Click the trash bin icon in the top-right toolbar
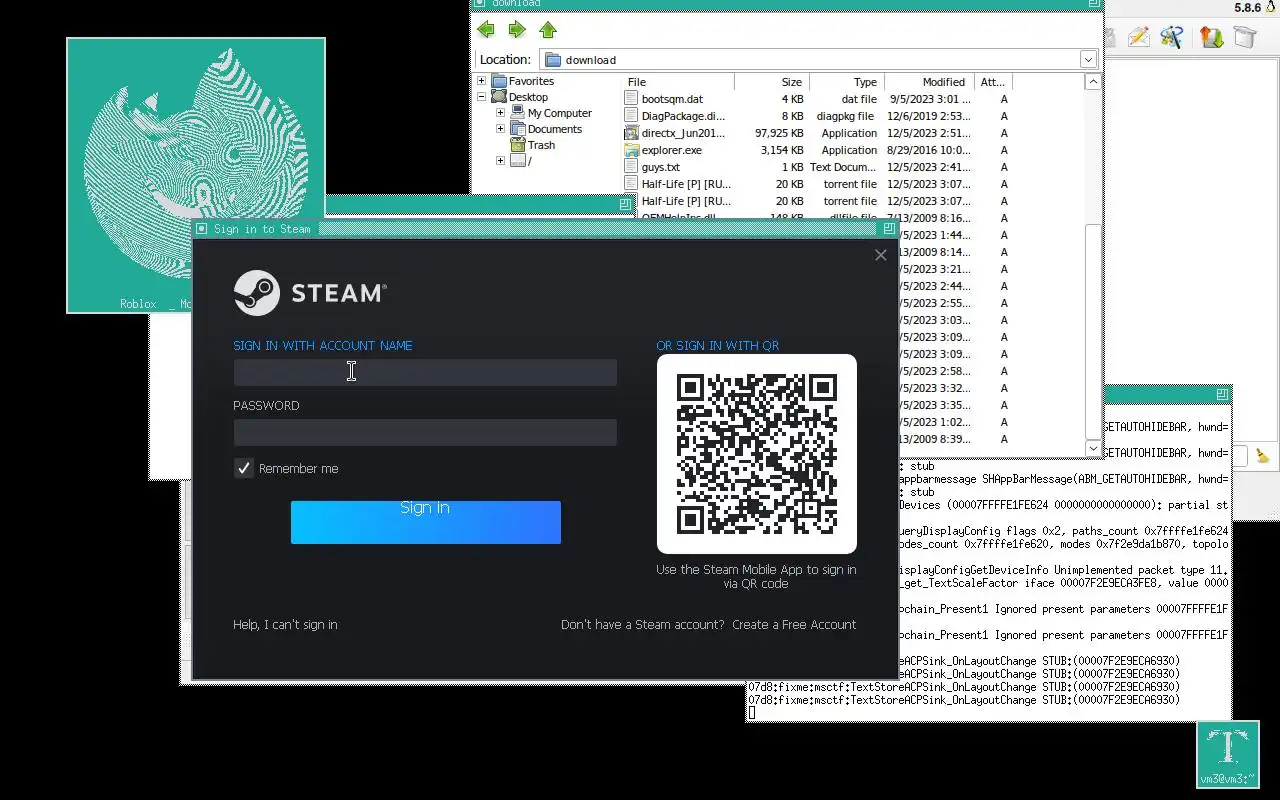The width and height of the screenshot is (1280, 800). tap(1244, 38)
